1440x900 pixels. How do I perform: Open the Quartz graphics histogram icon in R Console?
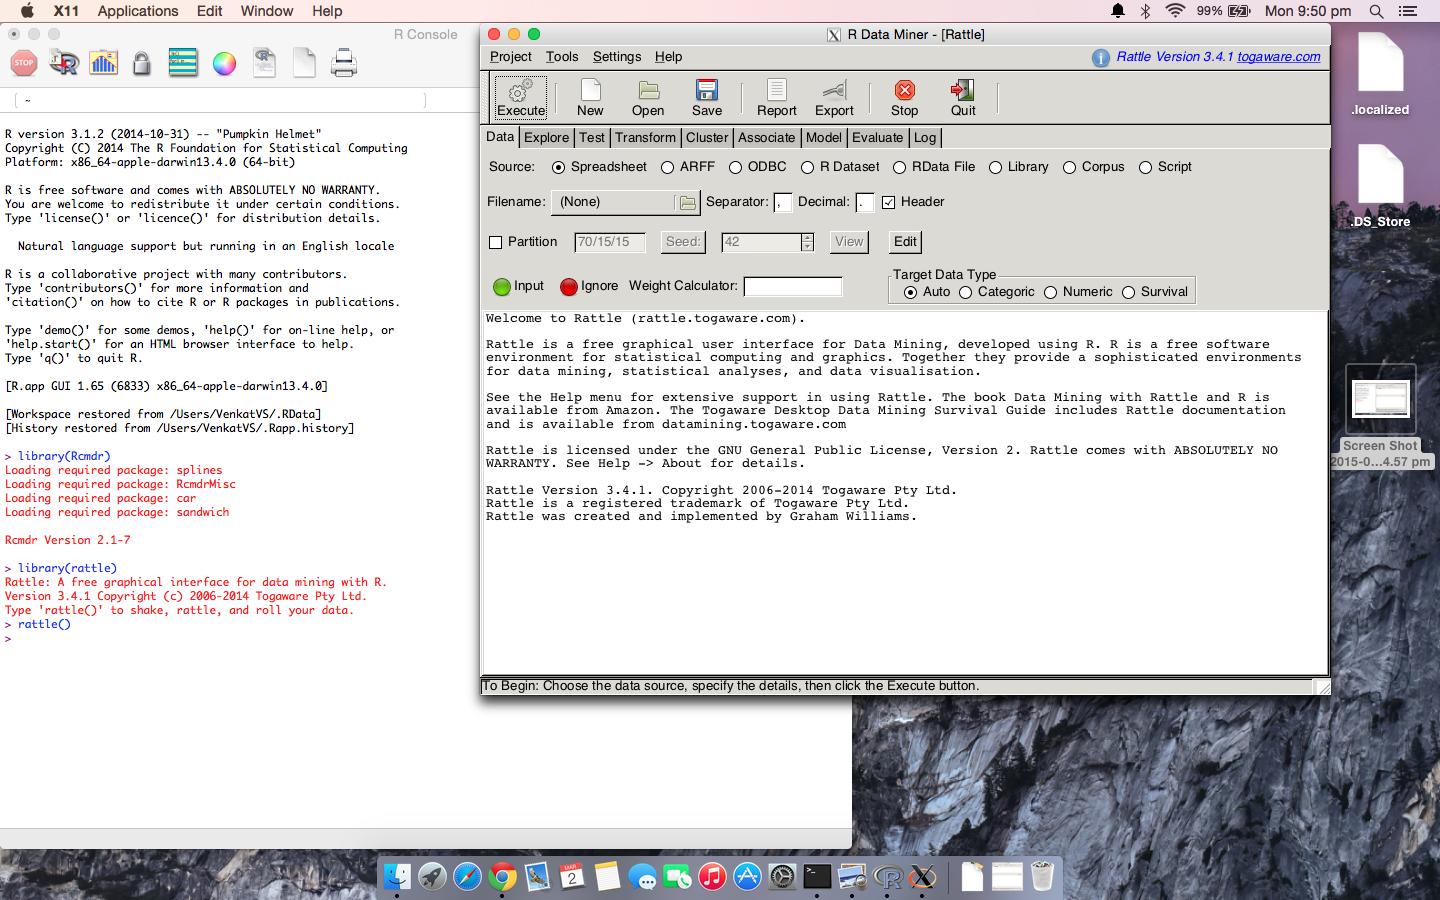click(x=104, y=63)
